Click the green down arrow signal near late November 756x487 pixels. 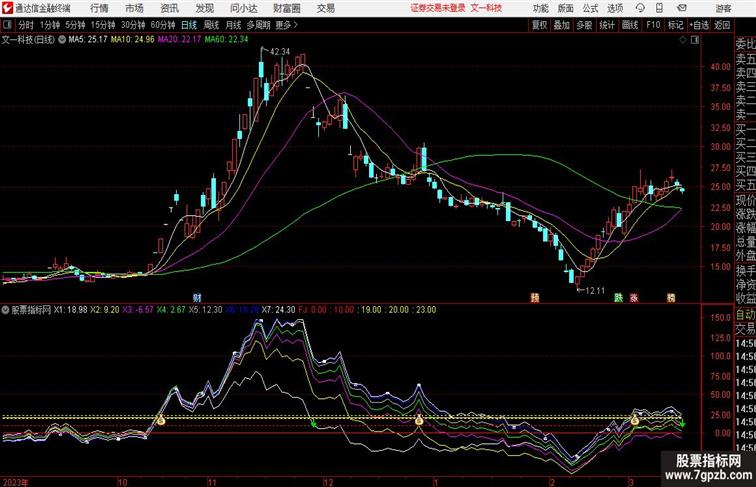pyautogui.click(x=314, y=424)
